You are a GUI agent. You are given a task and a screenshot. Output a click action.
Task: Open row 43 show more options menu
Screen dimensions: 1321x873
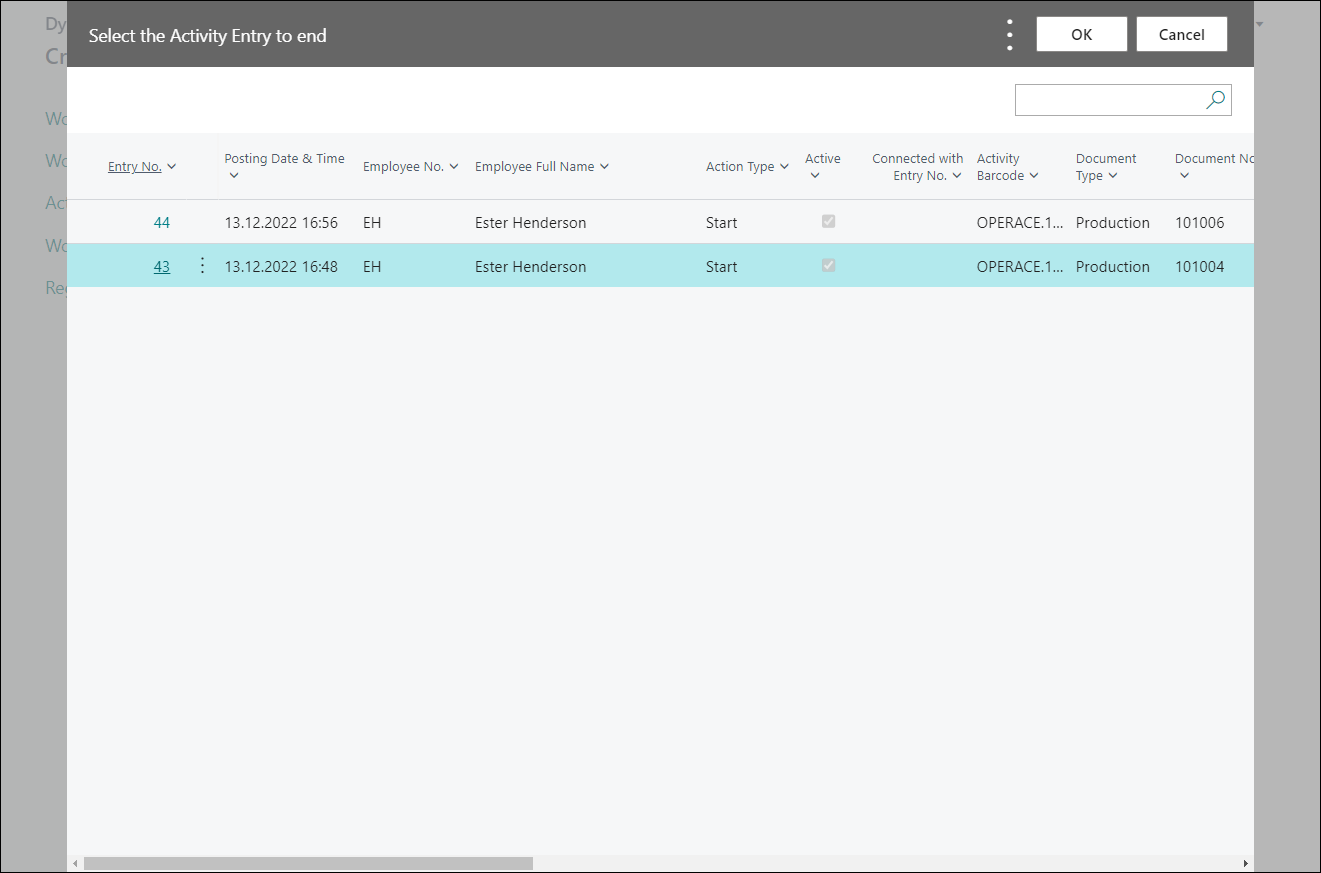pyautogui.click(x=202, y=266)
